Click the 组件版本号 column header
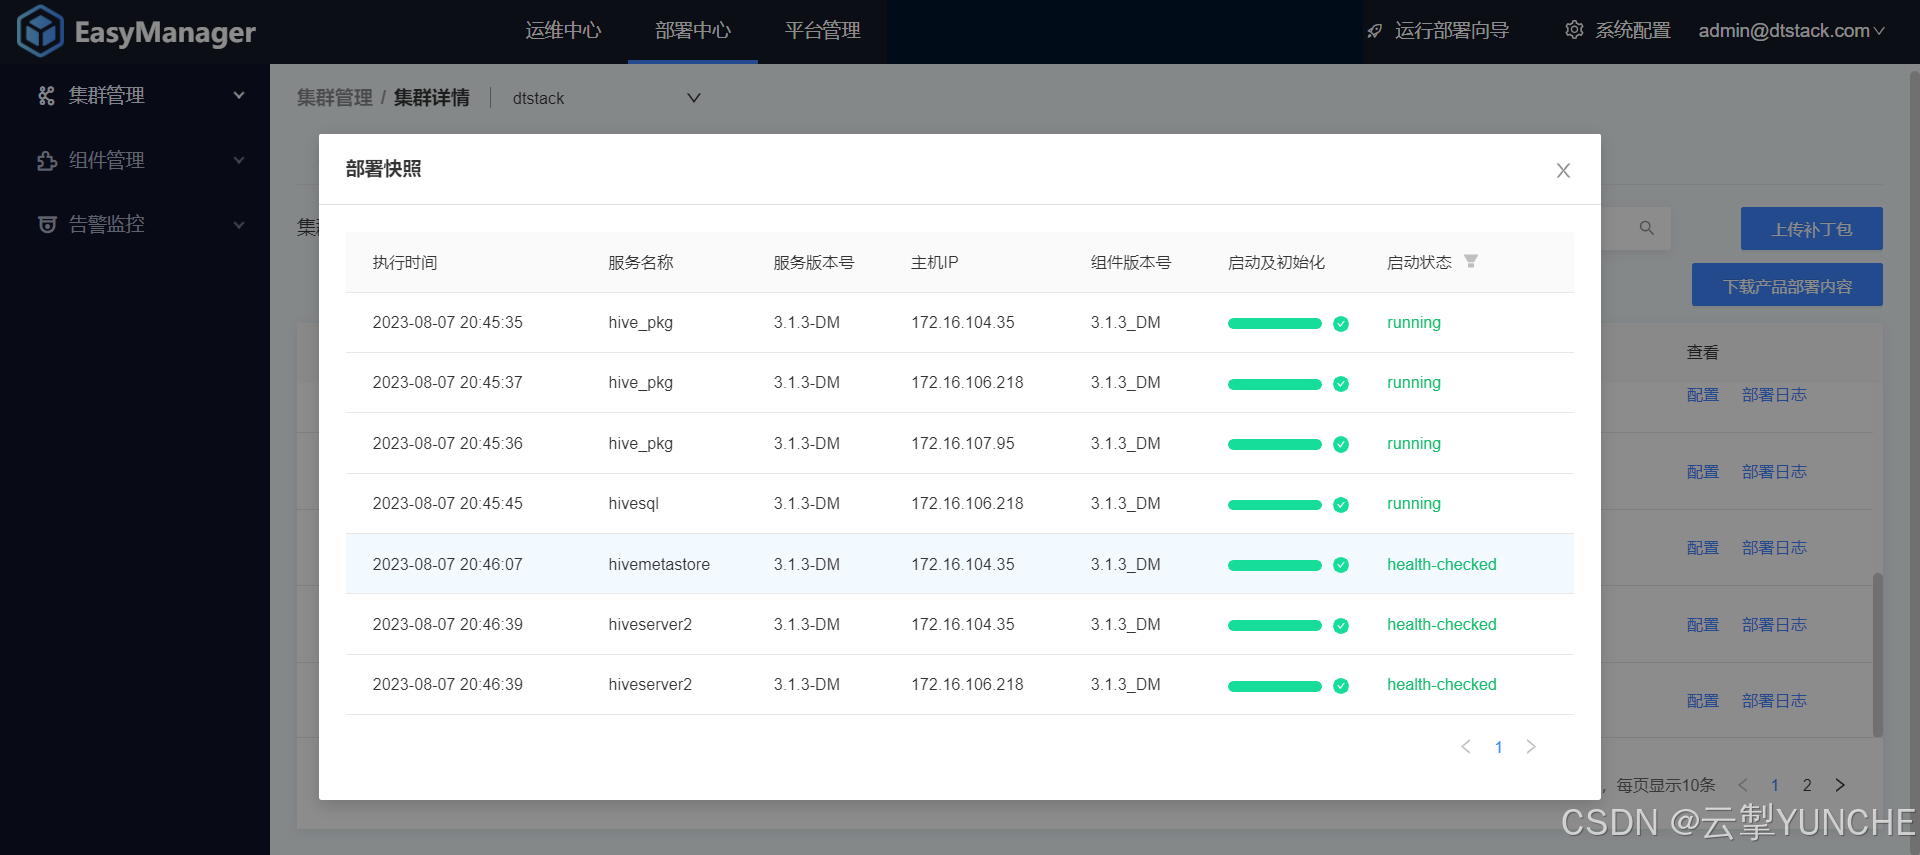This screenshot has height=855, width=1920. [x=1131, y=262]
